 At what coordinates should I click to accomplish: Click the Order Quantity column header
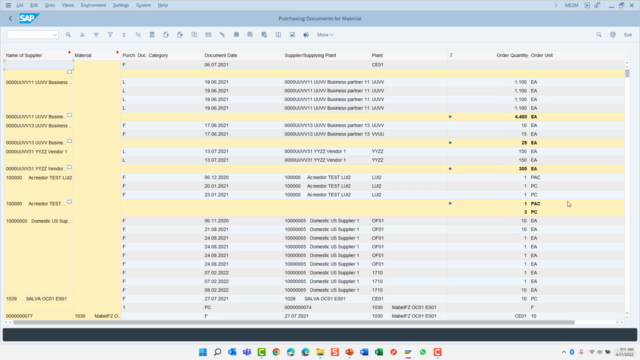pos(488,55)
